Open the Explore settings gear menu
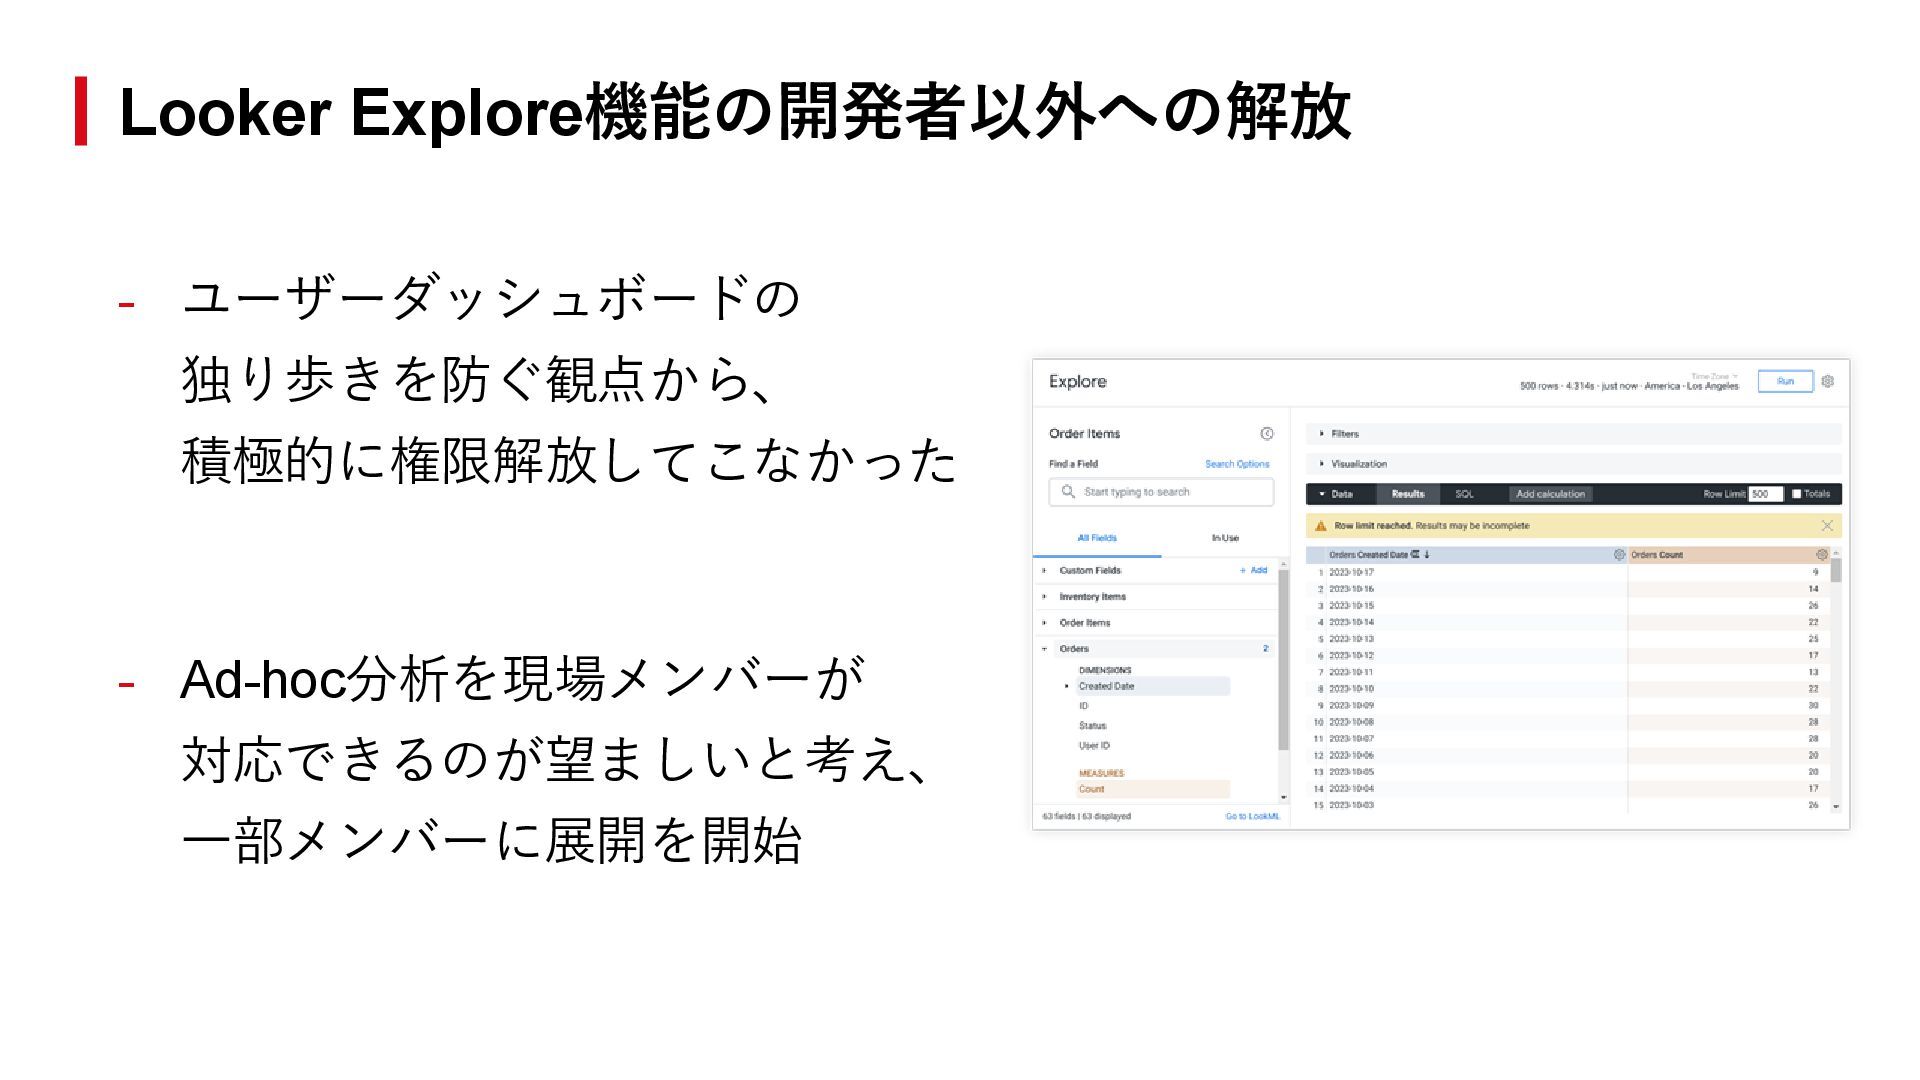 (x=1827, y=381)
